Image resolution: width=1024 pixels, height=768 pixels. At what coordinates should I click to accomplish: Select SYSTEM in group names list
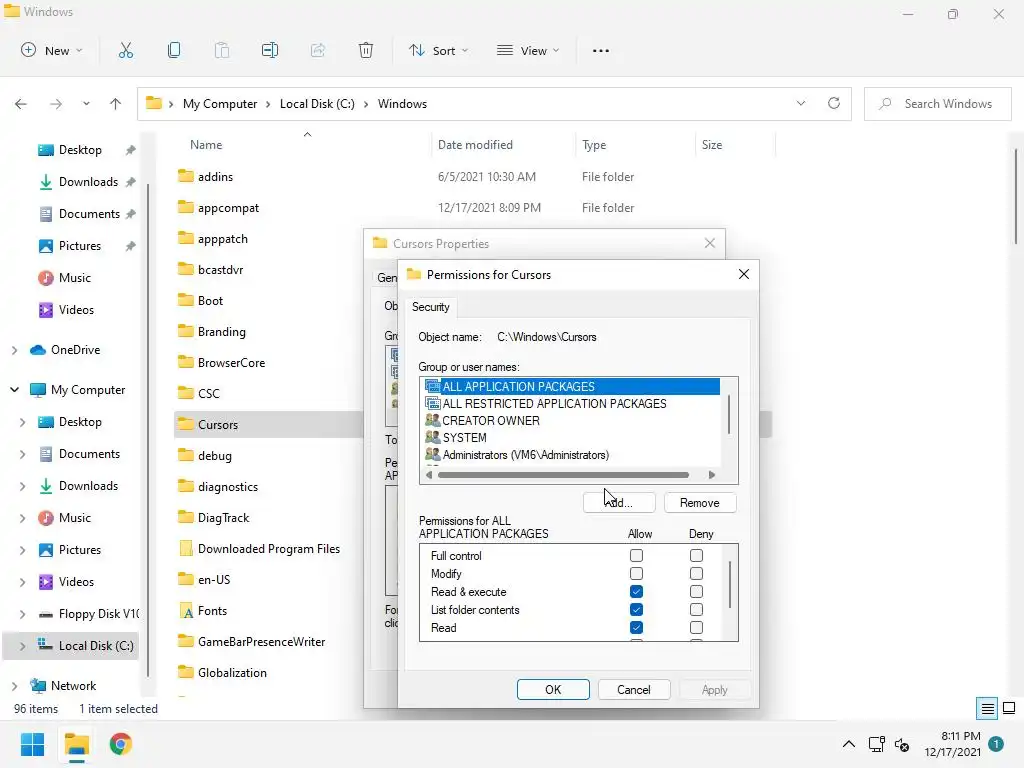point(464,438)
